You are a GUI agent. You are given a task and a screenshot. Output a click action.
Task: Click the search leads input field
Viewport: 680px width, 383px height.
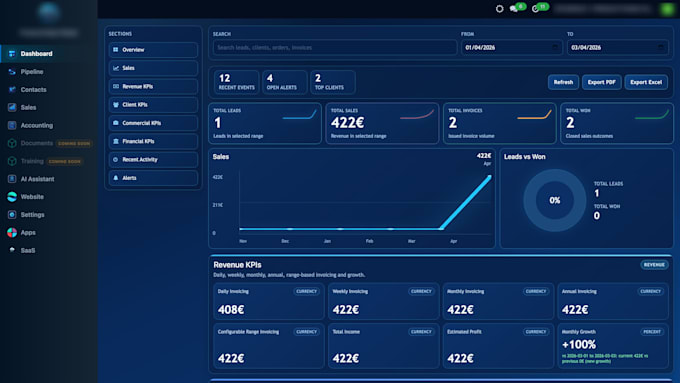tap(334, 47)
